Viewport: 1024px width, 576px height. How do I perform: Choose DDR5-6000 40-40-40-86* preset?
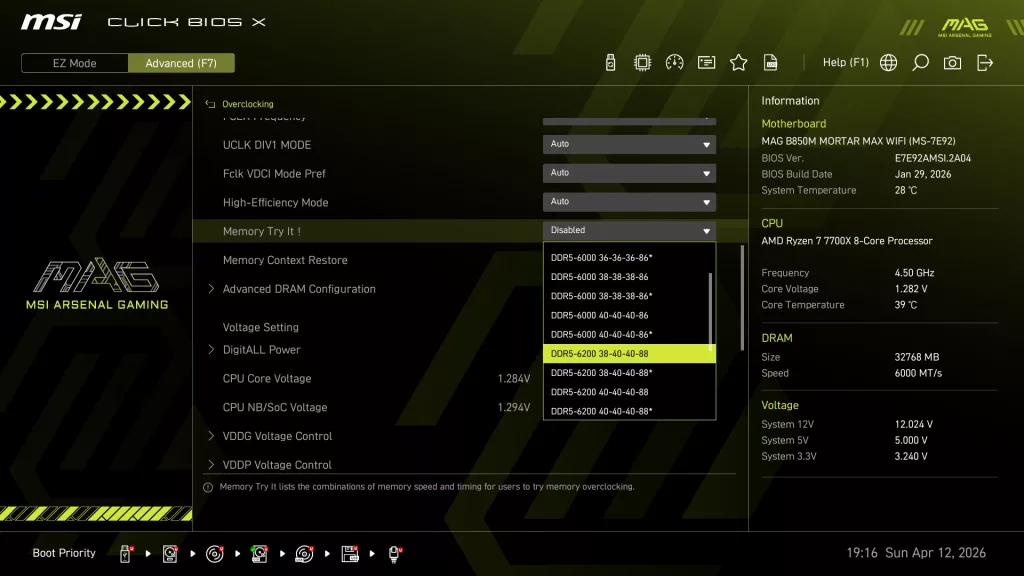click(626, 334)
